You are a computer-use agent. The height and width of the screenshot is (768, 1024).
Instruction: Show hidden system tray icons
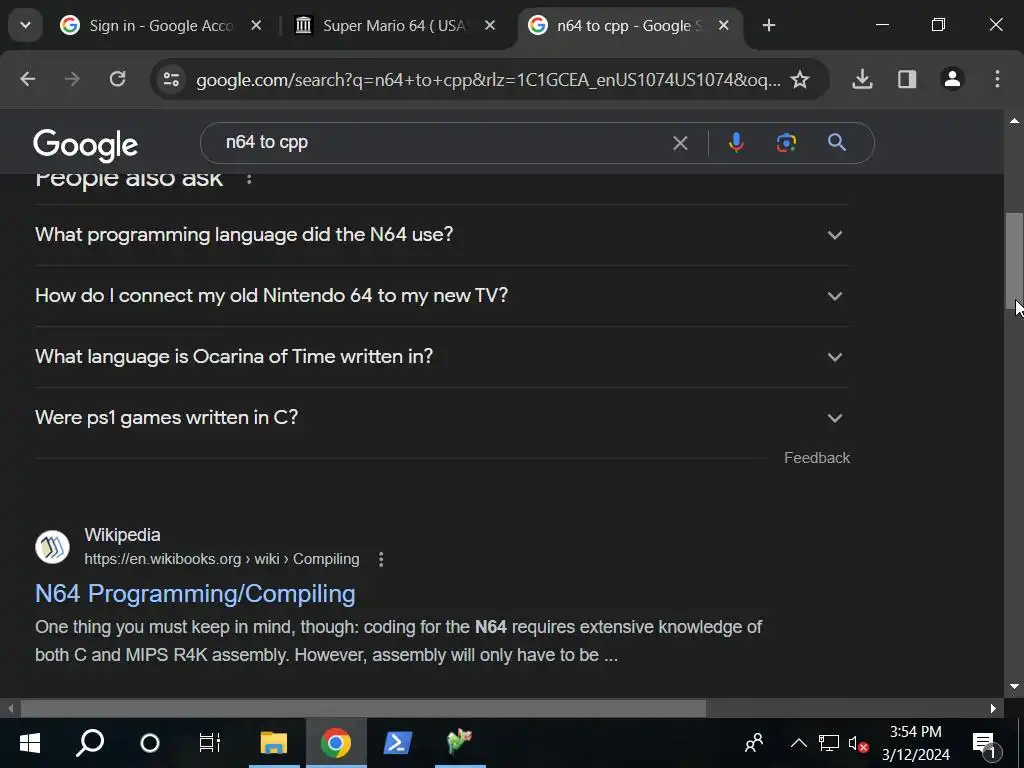click(x=798, y=743)
